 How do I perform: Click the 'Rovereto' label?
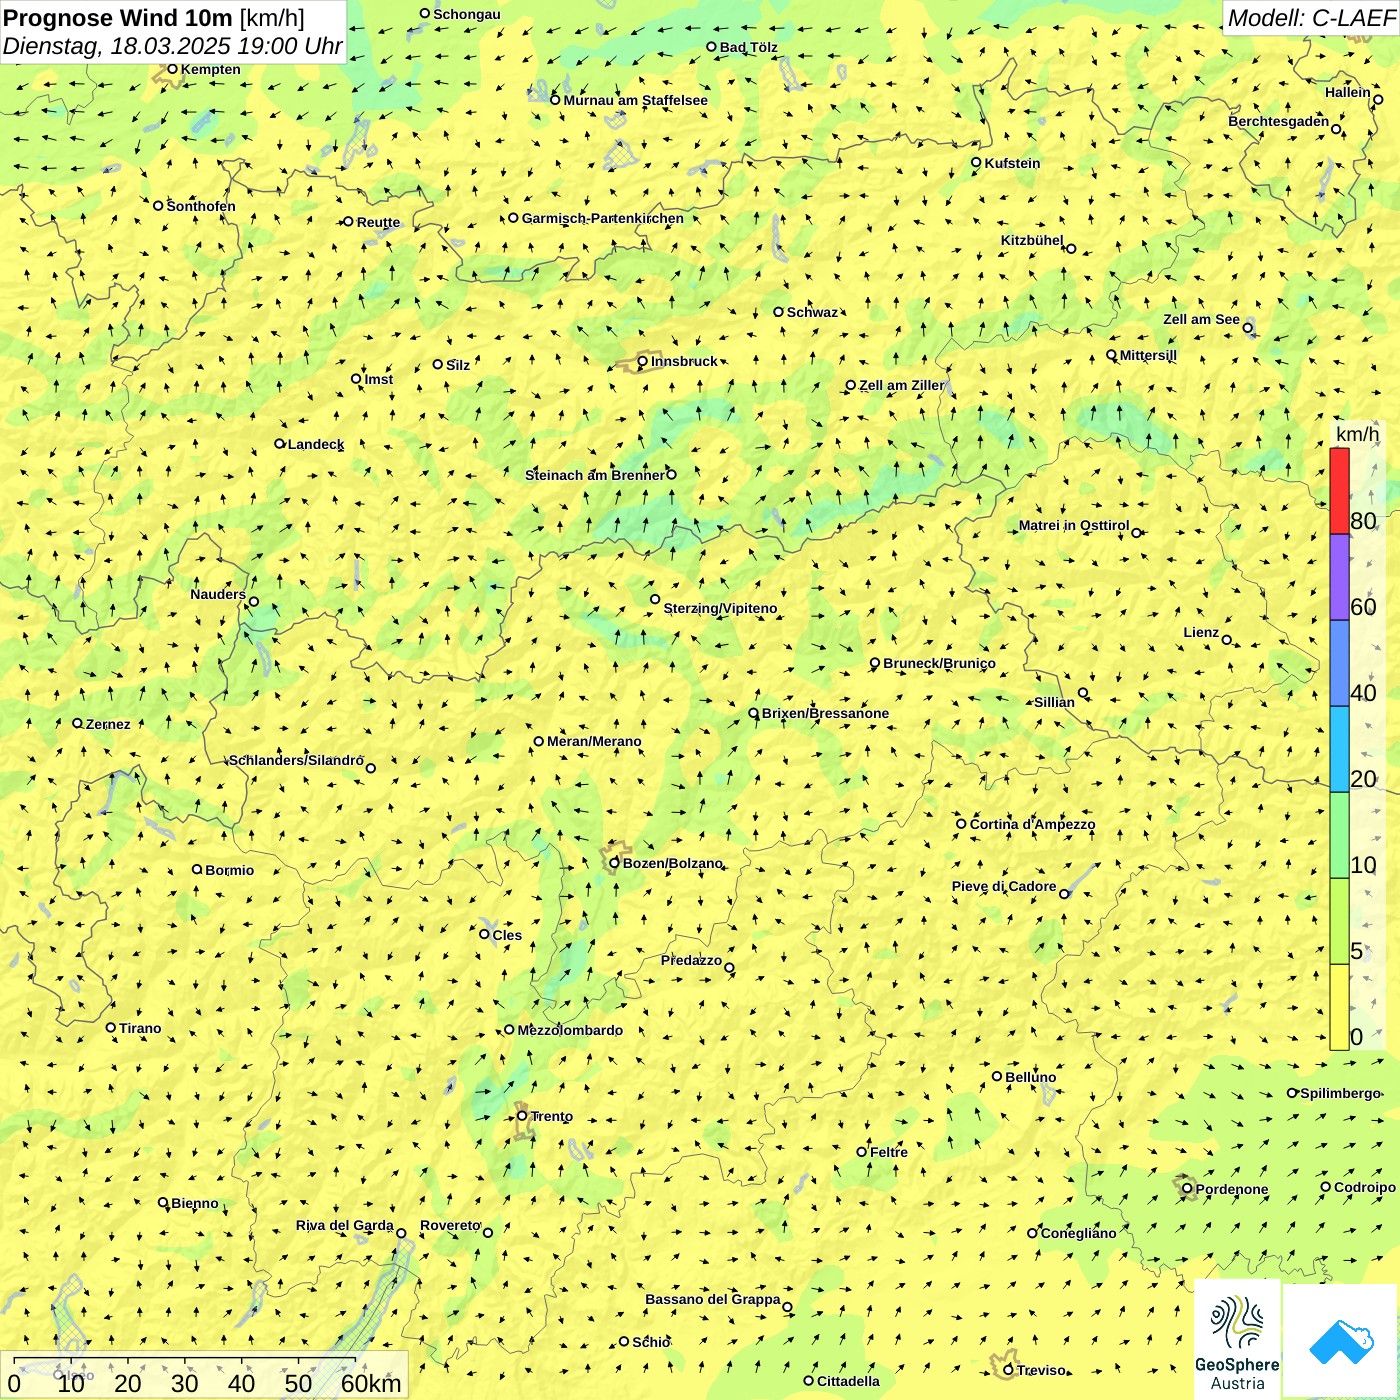(450, 1225)
